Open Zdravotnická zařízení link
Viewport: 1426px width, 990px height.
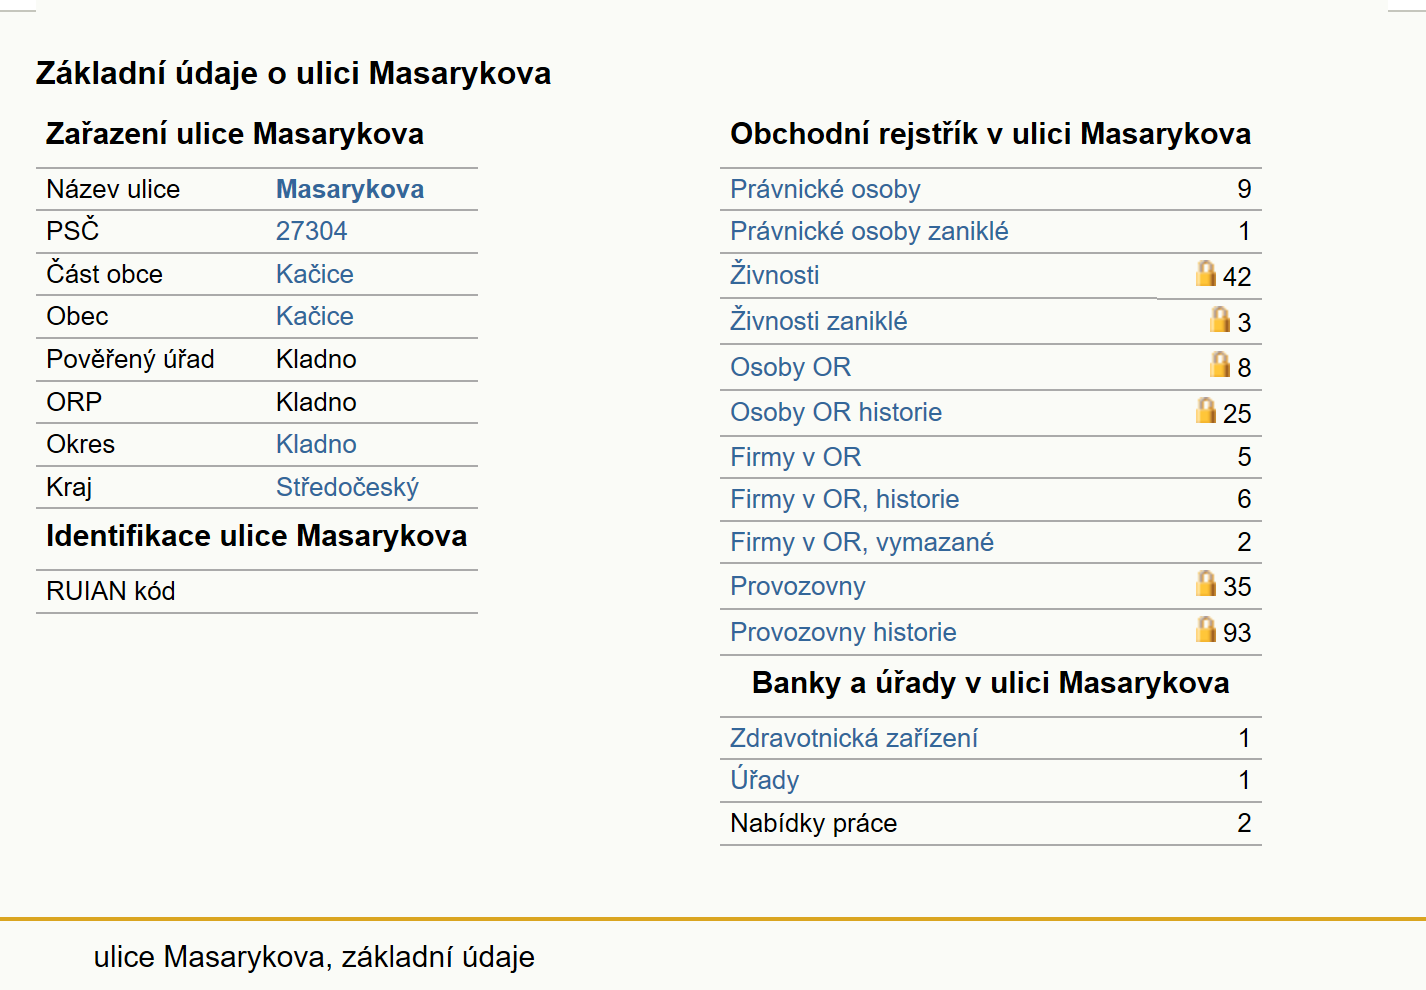click(x=853, y=738)
